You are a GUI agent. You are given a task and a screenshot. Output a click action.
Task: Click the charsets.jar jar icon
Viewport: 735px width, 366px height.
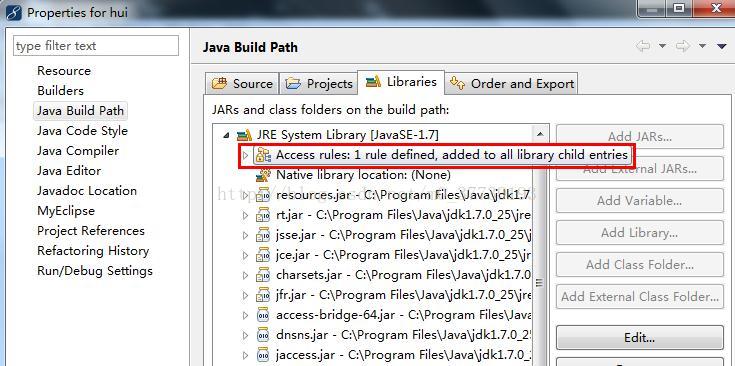pos(263,275)
